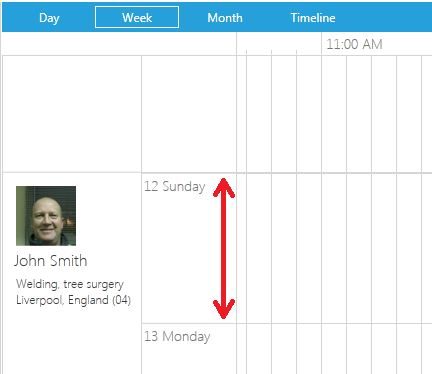Screen dimensions: 432x374
Task: Switch to the Day view tab
Action: pyautogui.click(x=49, y=18)
